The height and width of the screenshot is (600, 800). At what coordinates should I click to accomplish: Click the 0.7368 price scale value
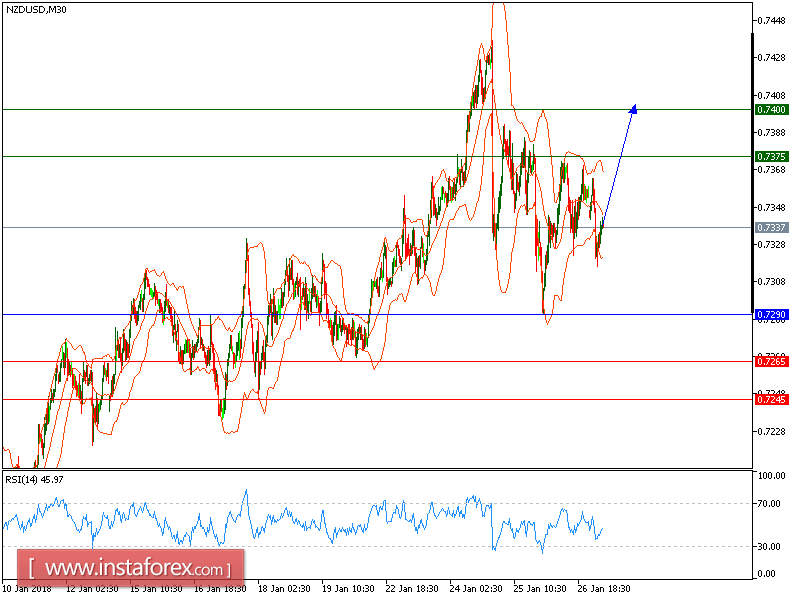point(771,169)
